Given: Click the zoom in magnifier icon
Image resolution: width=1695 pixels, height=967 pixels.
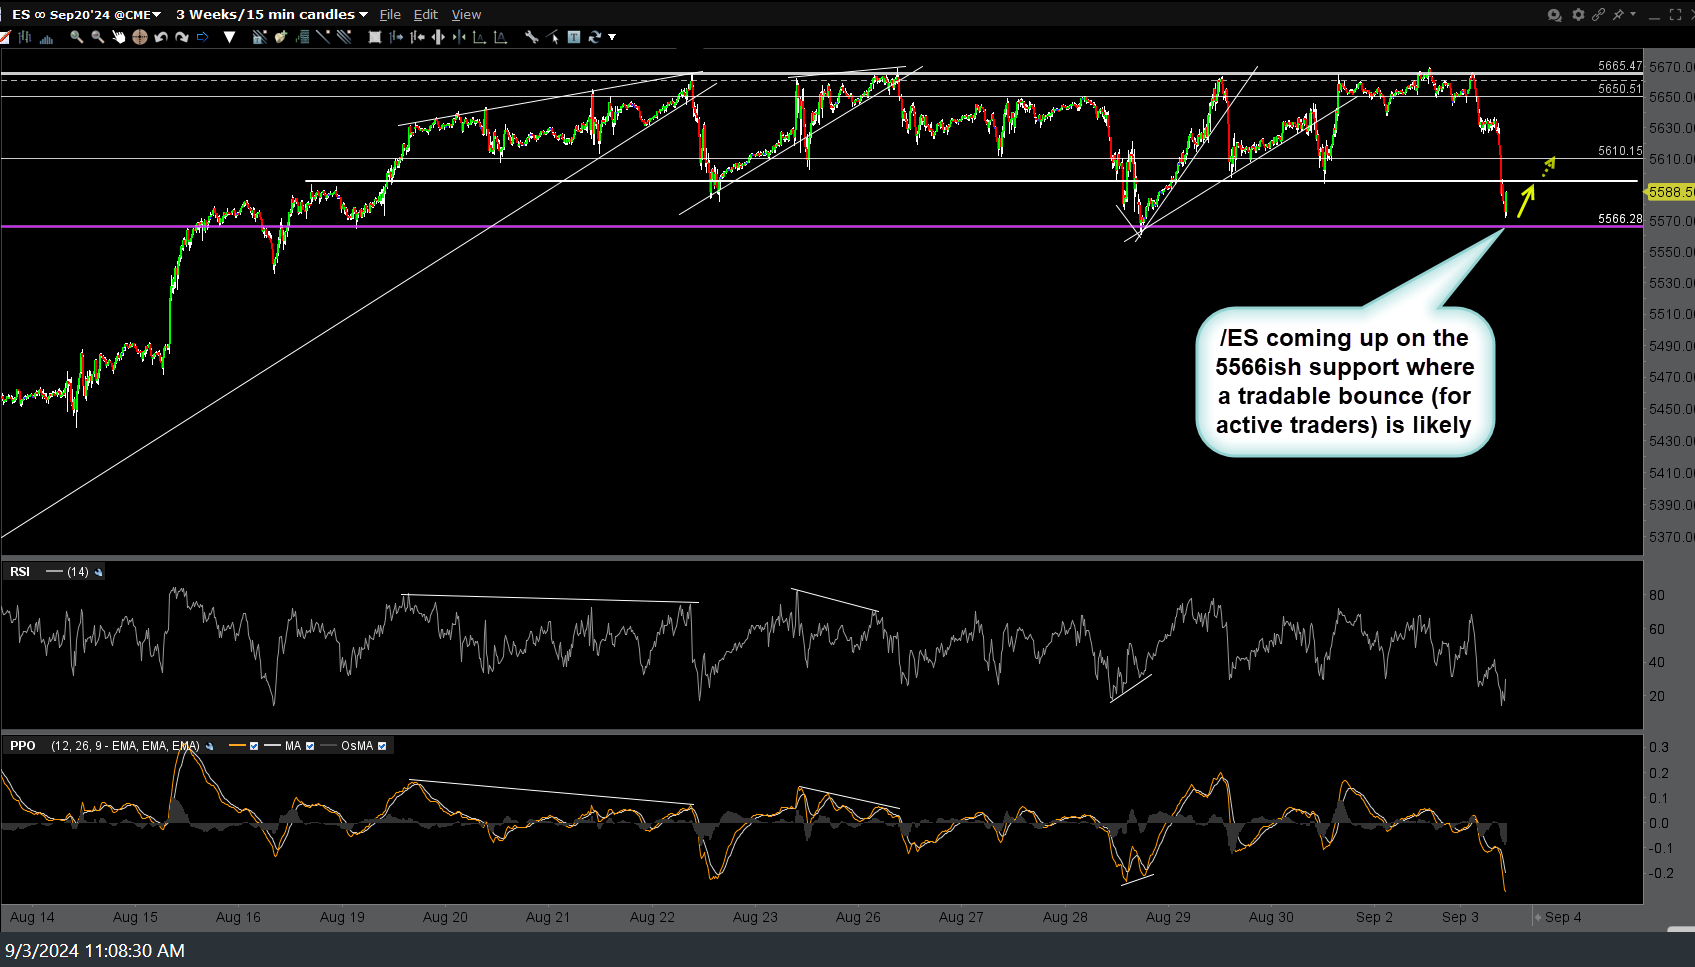Looking at the screenshot, I should (x=76, y=37).
